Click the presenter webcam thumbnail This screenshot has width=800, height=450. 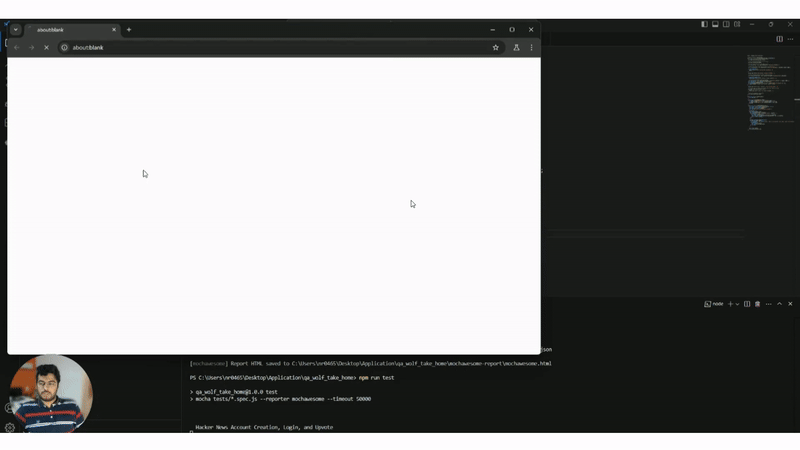(51, 394)
